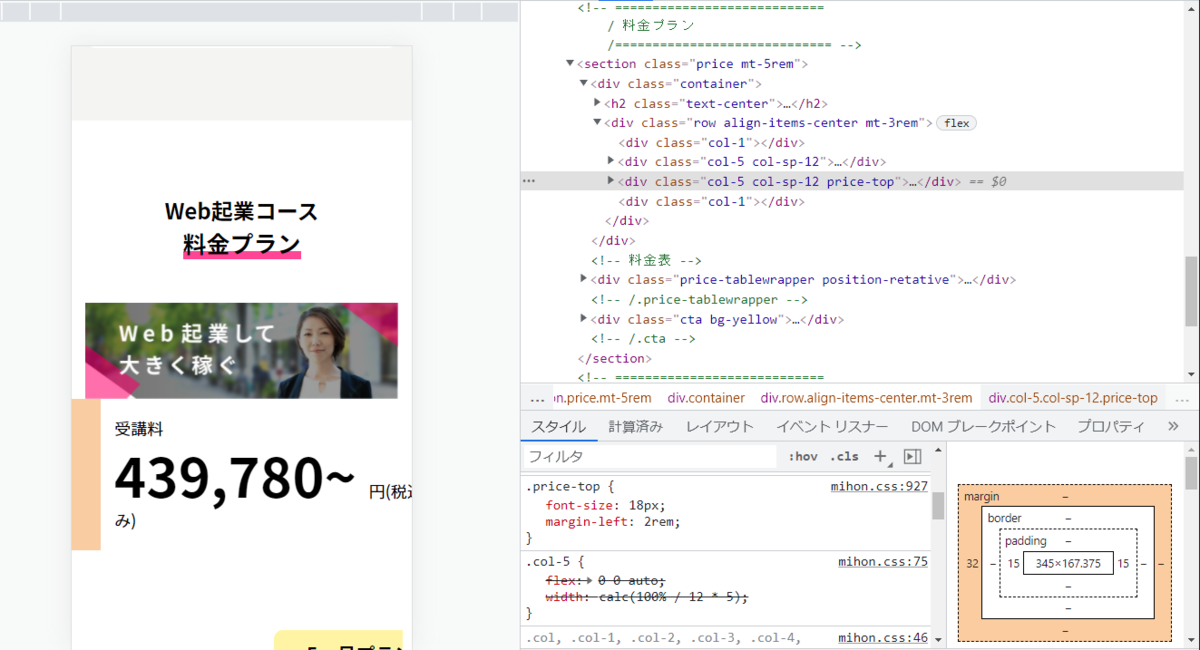Toggle the .cls class editor
The image size is (1200, 650).
point(844,457)
